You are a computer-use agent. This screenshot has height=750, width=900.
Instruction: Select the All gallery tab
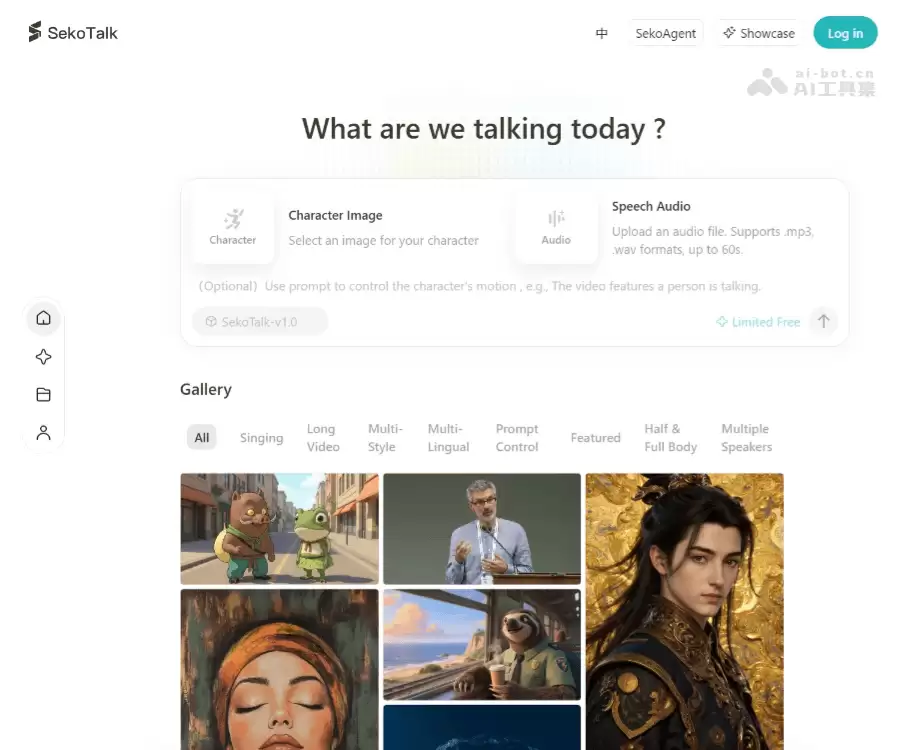tap(201, 438)
